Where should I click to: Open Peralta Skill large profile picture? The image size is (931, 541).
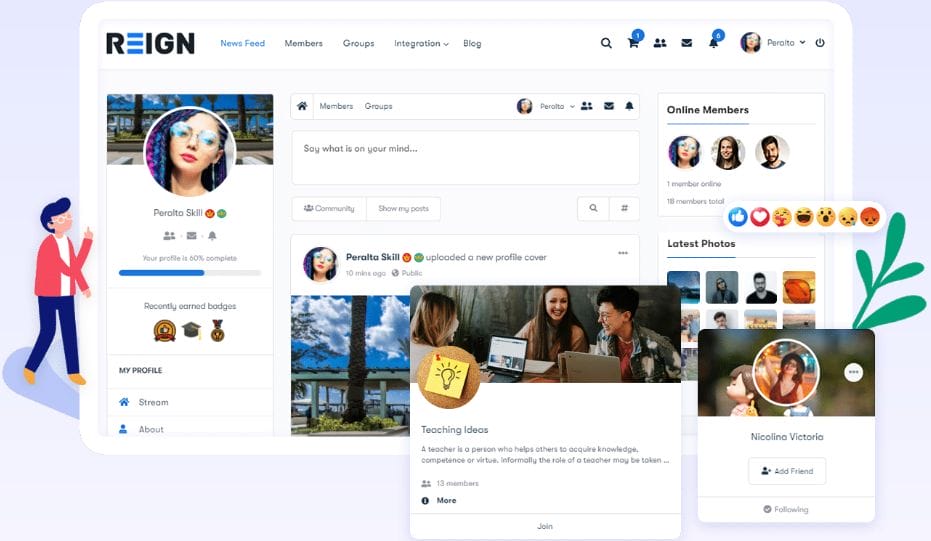(189, 151)
